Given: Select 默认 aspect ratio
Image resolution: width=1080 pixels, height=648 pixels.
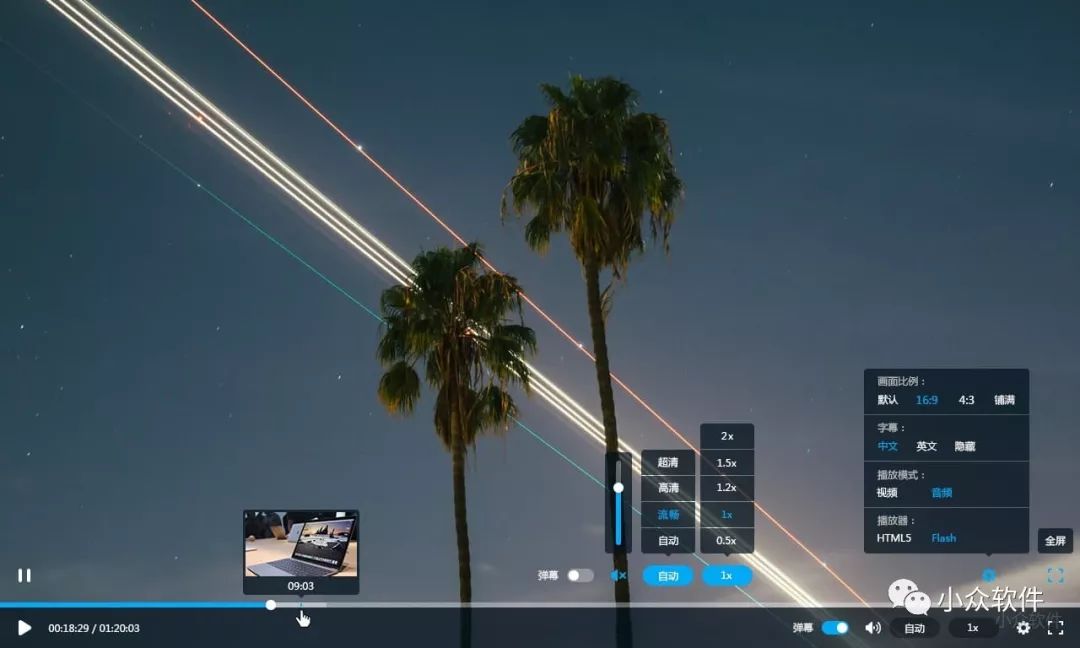Looking at the screenshot, I should coord(887,399).
